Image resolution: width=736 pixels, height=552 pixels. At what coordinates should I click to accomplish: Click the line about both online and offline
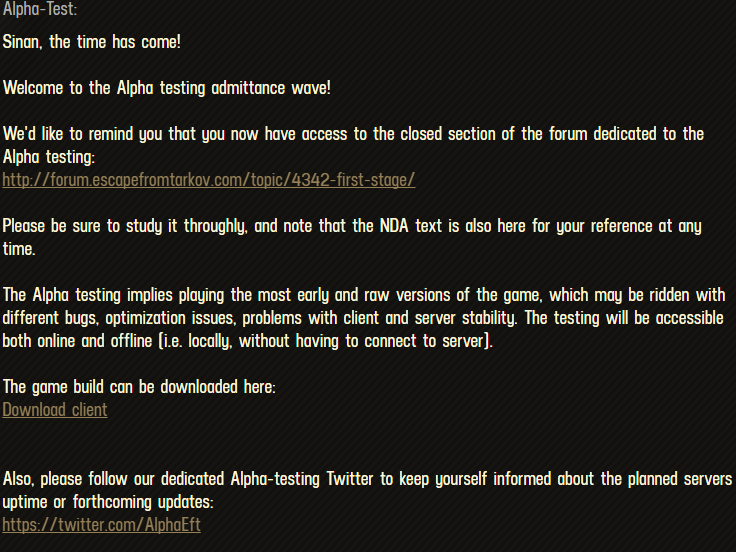click(247, 341)
